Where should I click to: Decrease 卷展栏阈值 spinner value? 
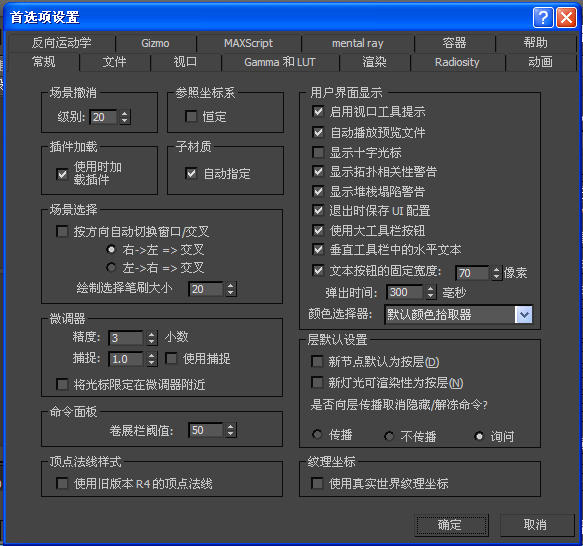pyautogui.click(x=231, y=434)
